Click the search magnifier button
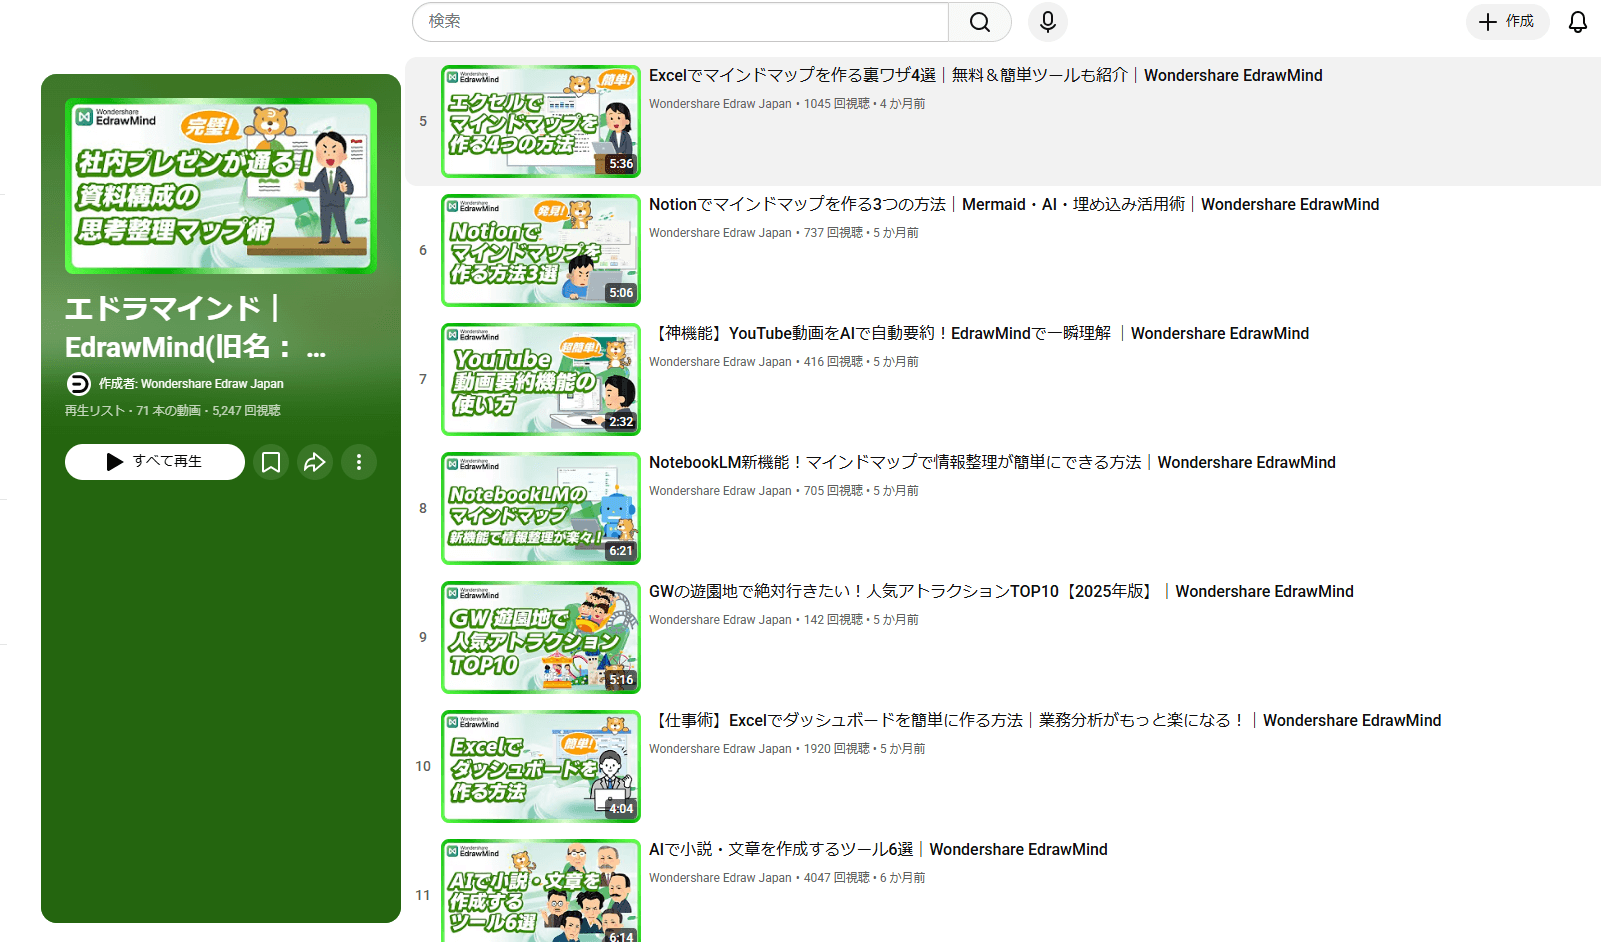The width and height of the screenshot is (1601, 942). [x=979, y=22]
